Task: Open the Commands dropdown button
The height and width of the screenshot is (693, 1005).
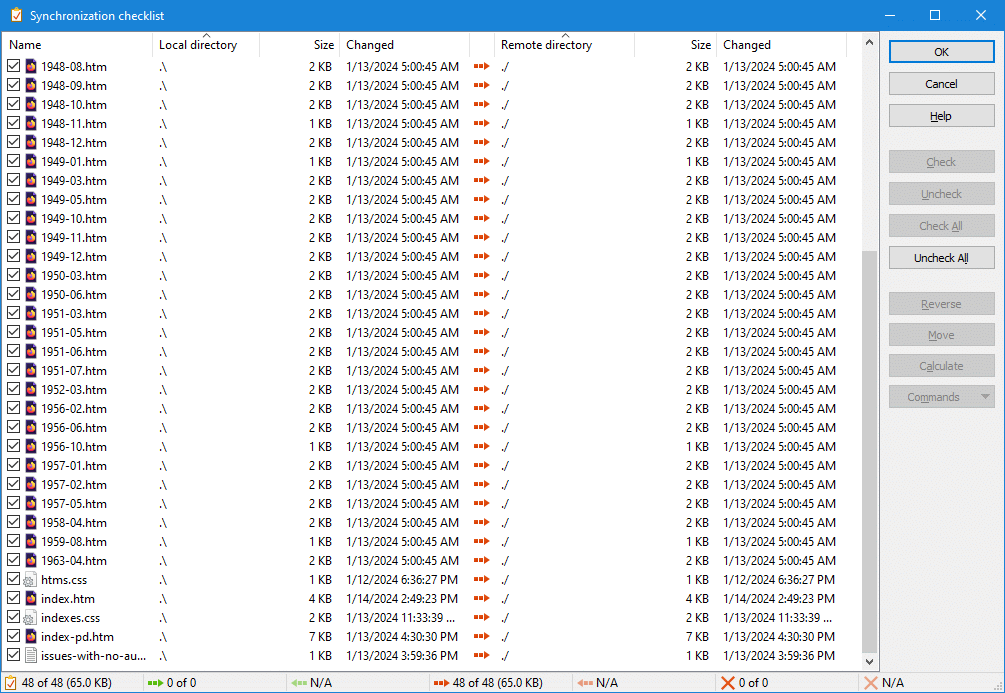Action: click(x=941, y=397)
